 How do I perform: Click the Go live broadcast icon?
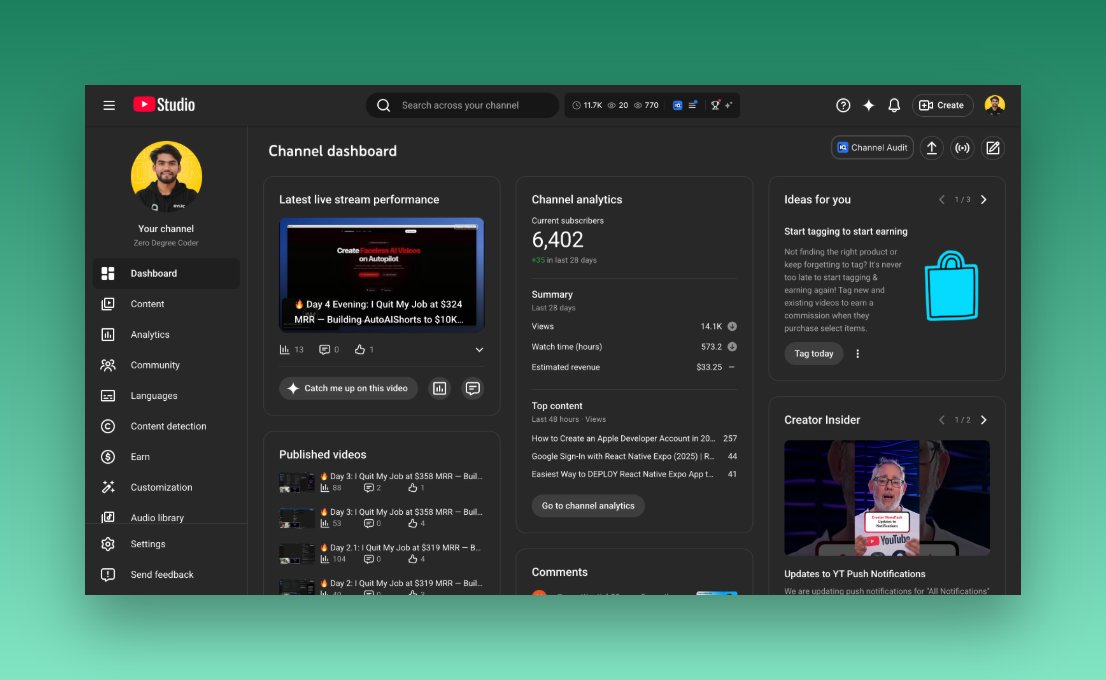click(x=962, y=147)
